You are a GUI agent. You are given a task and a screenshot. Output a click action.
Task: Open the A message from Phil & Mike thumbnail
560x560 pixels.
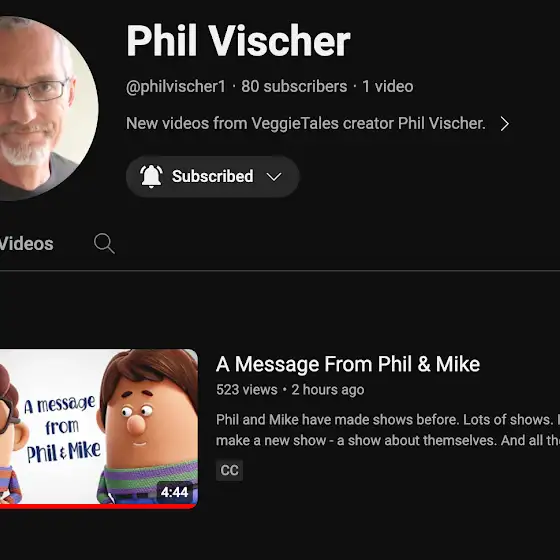pos(99,428)
